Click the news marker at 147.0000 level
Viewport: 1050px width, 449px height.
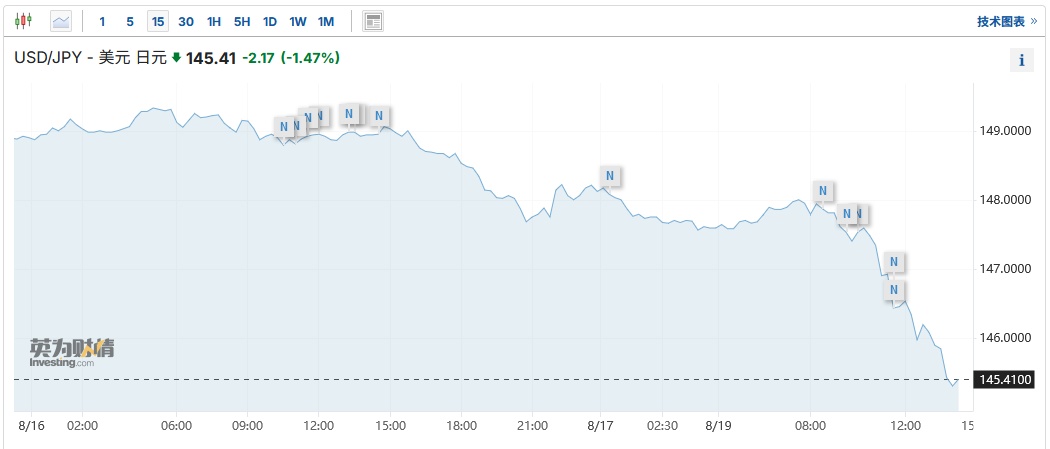(x=894, y=262)
